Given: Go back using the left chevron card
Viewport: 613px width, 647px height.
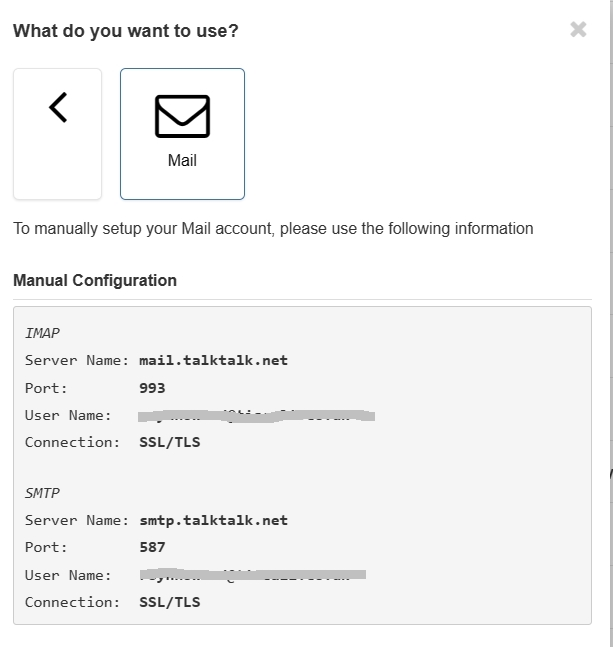Looking at the screenshot, I should [x=57, y=134].
